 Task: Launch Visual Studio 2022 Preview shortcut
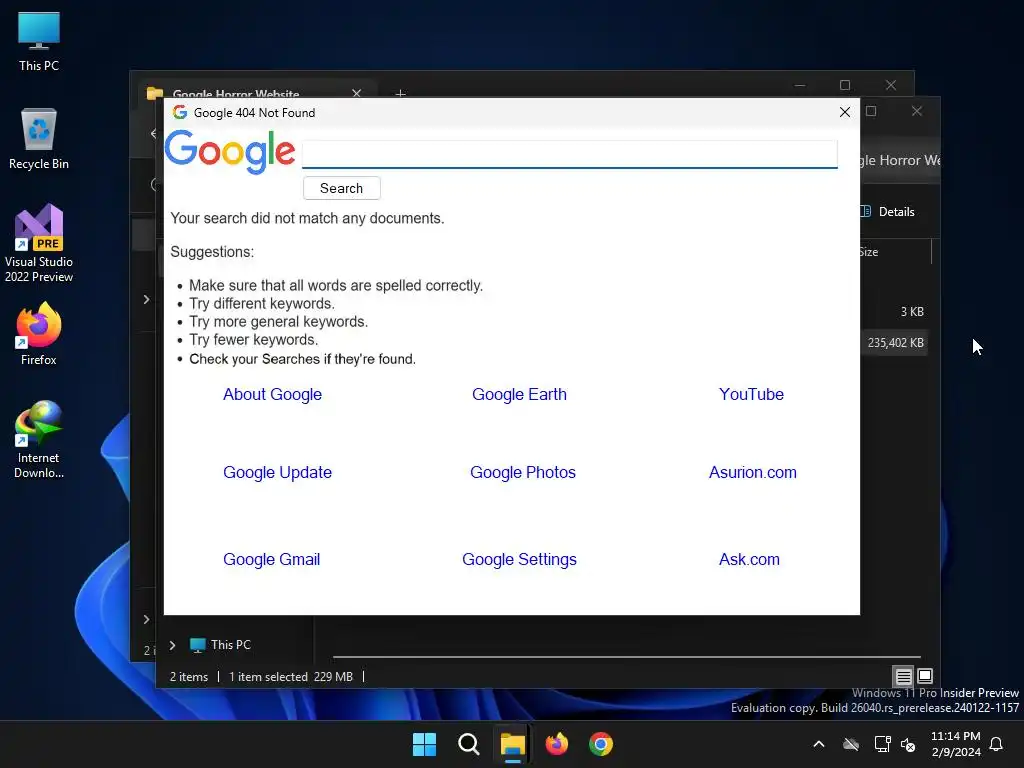[39, 243]
